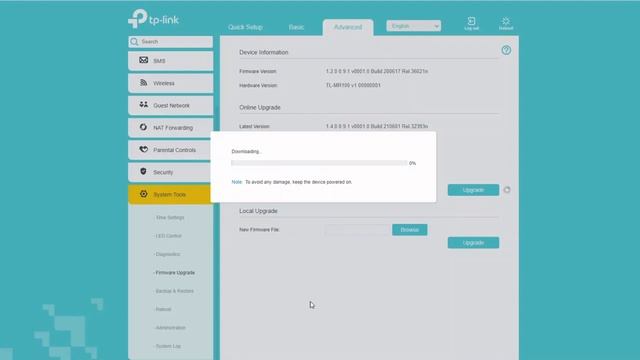Click the Local Upgrade button

pyautogui.click(x=473, y=243)
